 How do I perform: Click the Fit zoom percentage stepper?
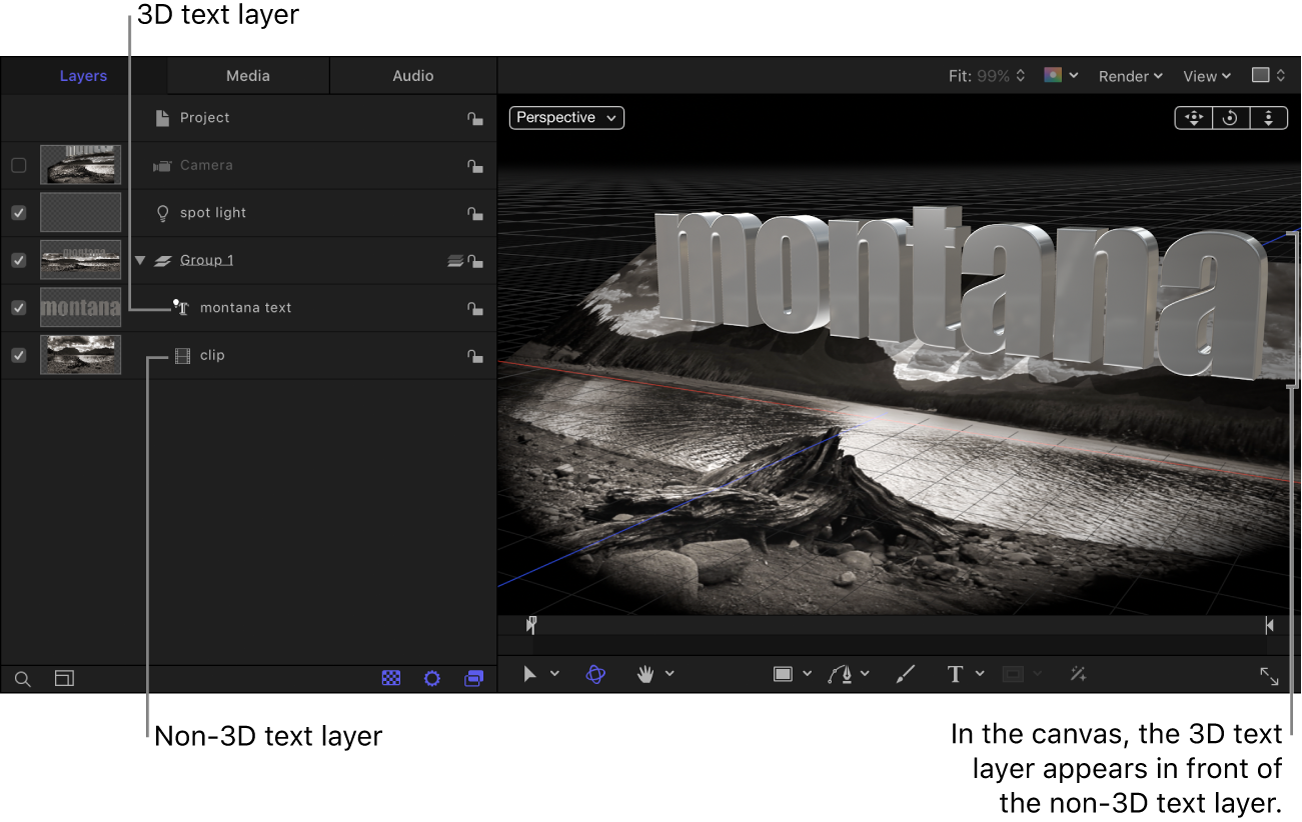pyautogui.click(x=1020, y=75)
